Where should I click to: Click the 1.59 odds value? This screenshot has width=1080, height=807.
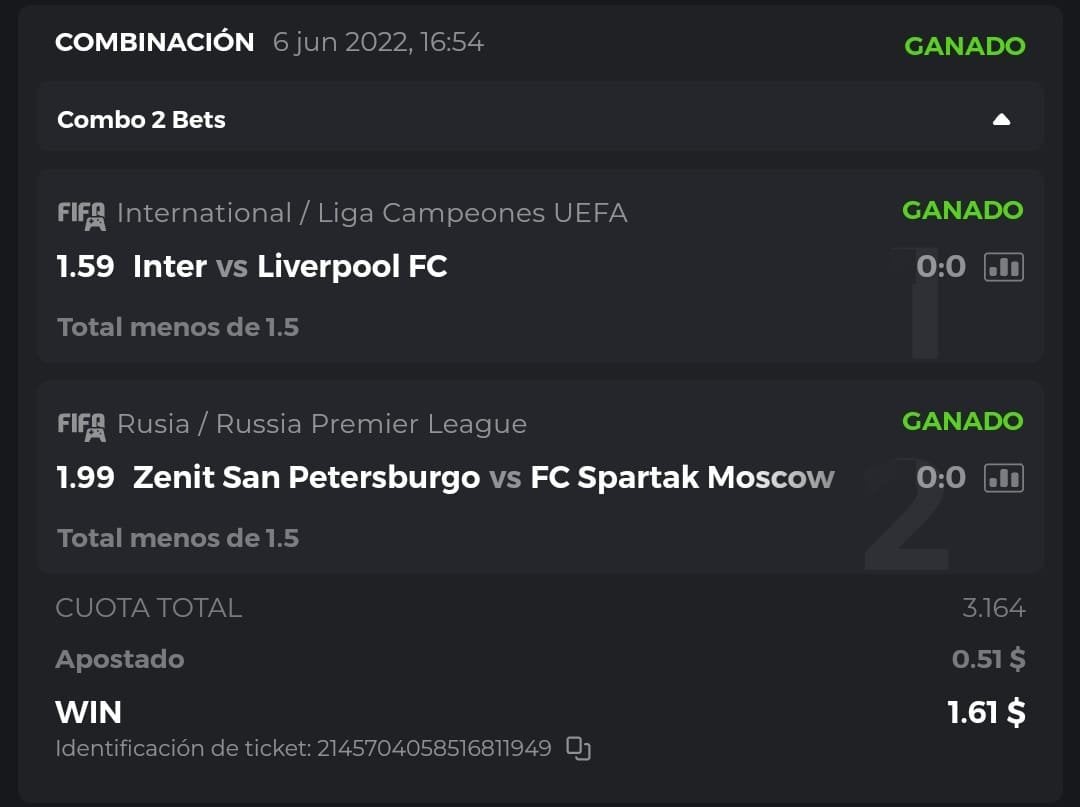pos(86,267)
